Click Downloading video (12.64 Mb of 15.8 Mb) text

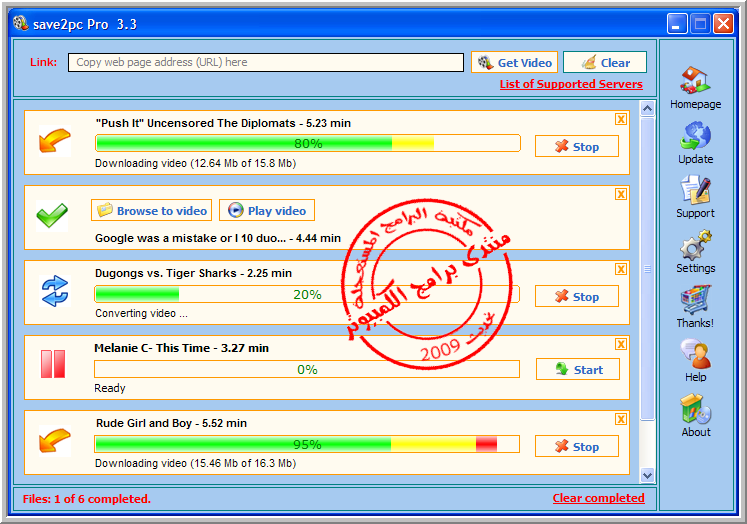(195, 163)
